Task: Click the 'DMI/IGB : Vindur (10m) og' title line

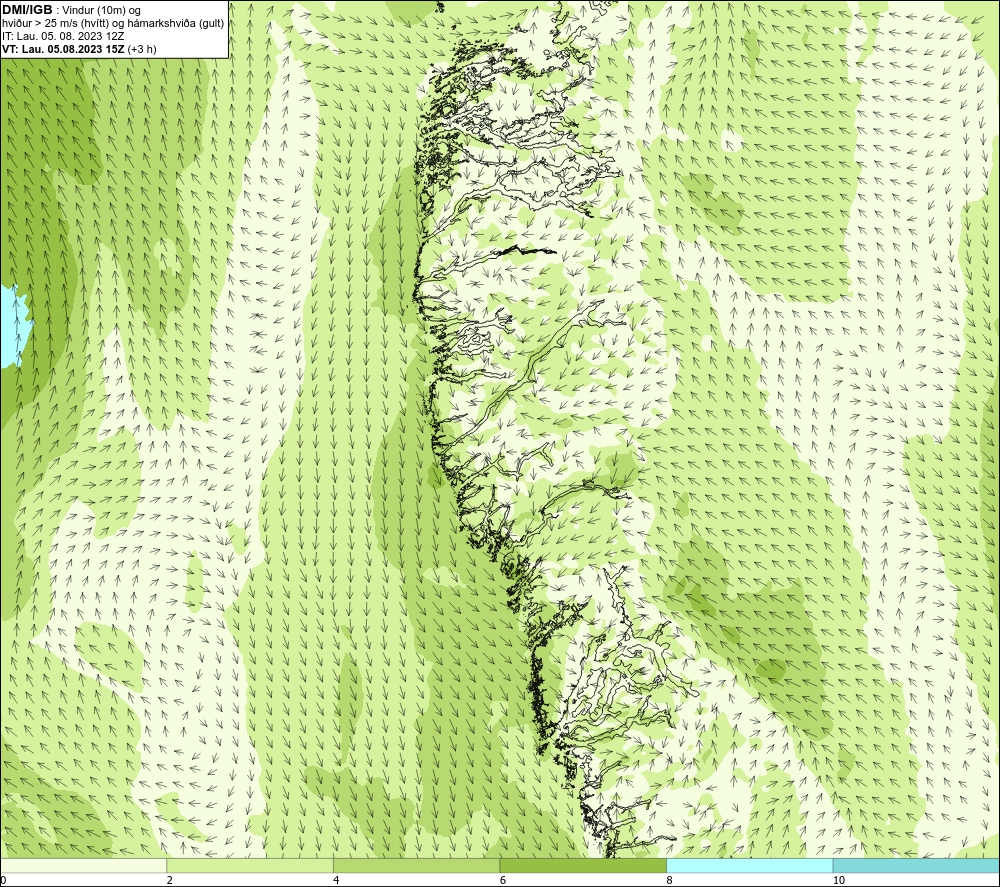Action: pos(71,10)
